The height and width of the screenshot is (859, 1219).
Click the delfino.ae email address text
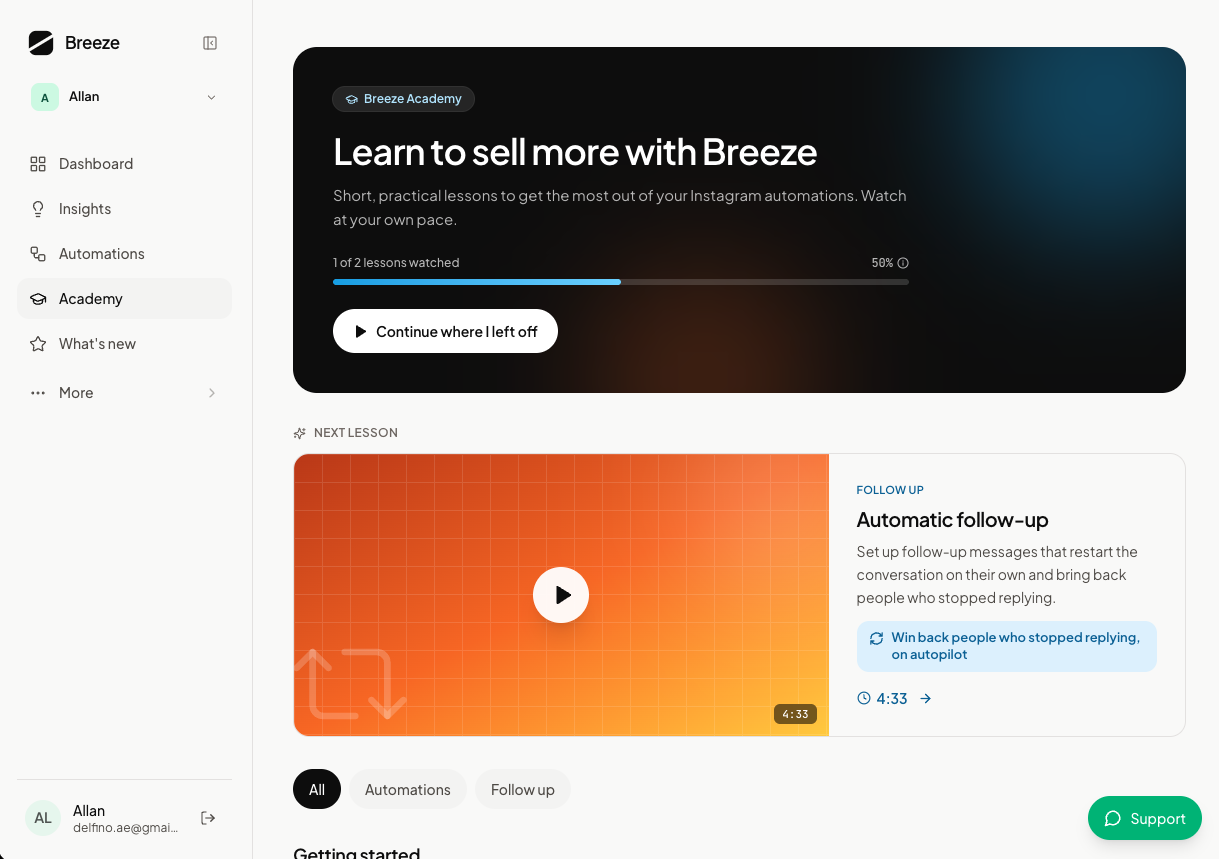[126, 828]
